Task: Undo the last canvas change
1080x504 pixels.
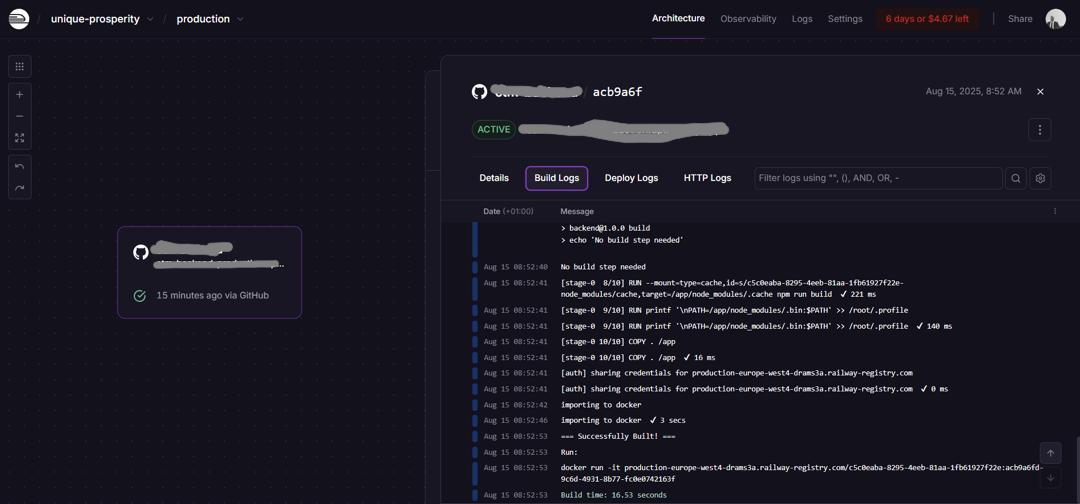Action: pos(20,167)
